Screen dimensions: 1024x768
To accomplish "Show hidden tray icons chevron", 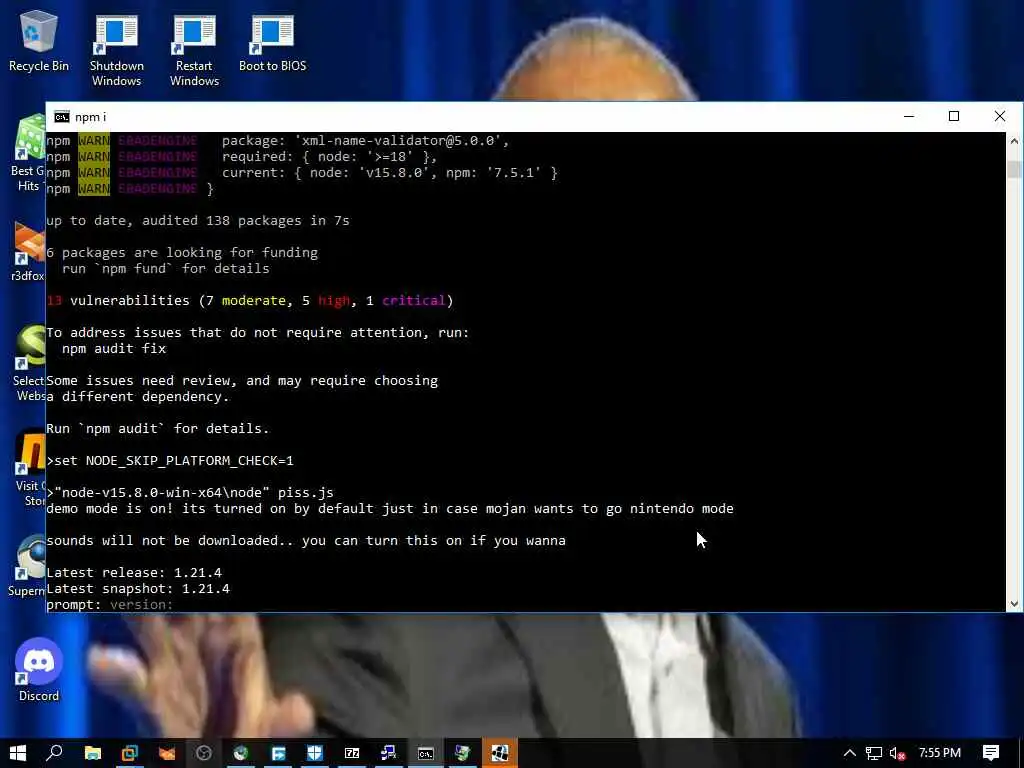I will click(x=850, y=754).
